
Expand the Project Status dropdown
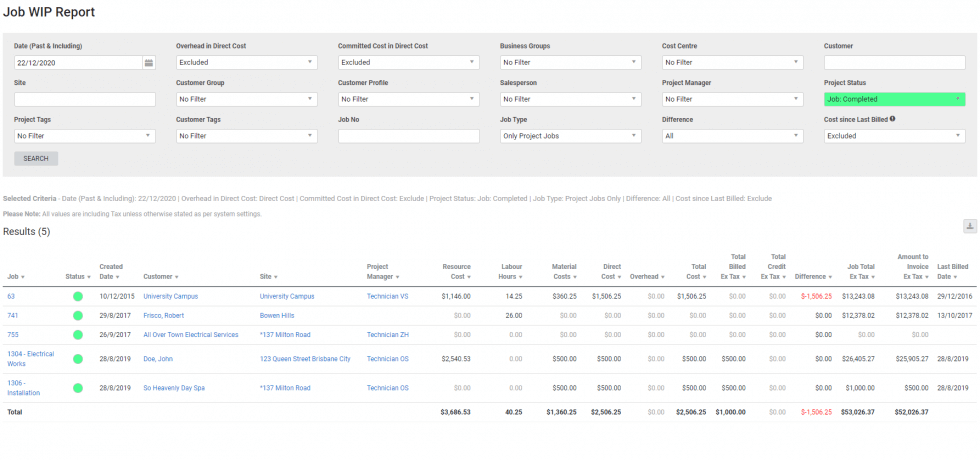pyautogui.click(x=894, y=99)
